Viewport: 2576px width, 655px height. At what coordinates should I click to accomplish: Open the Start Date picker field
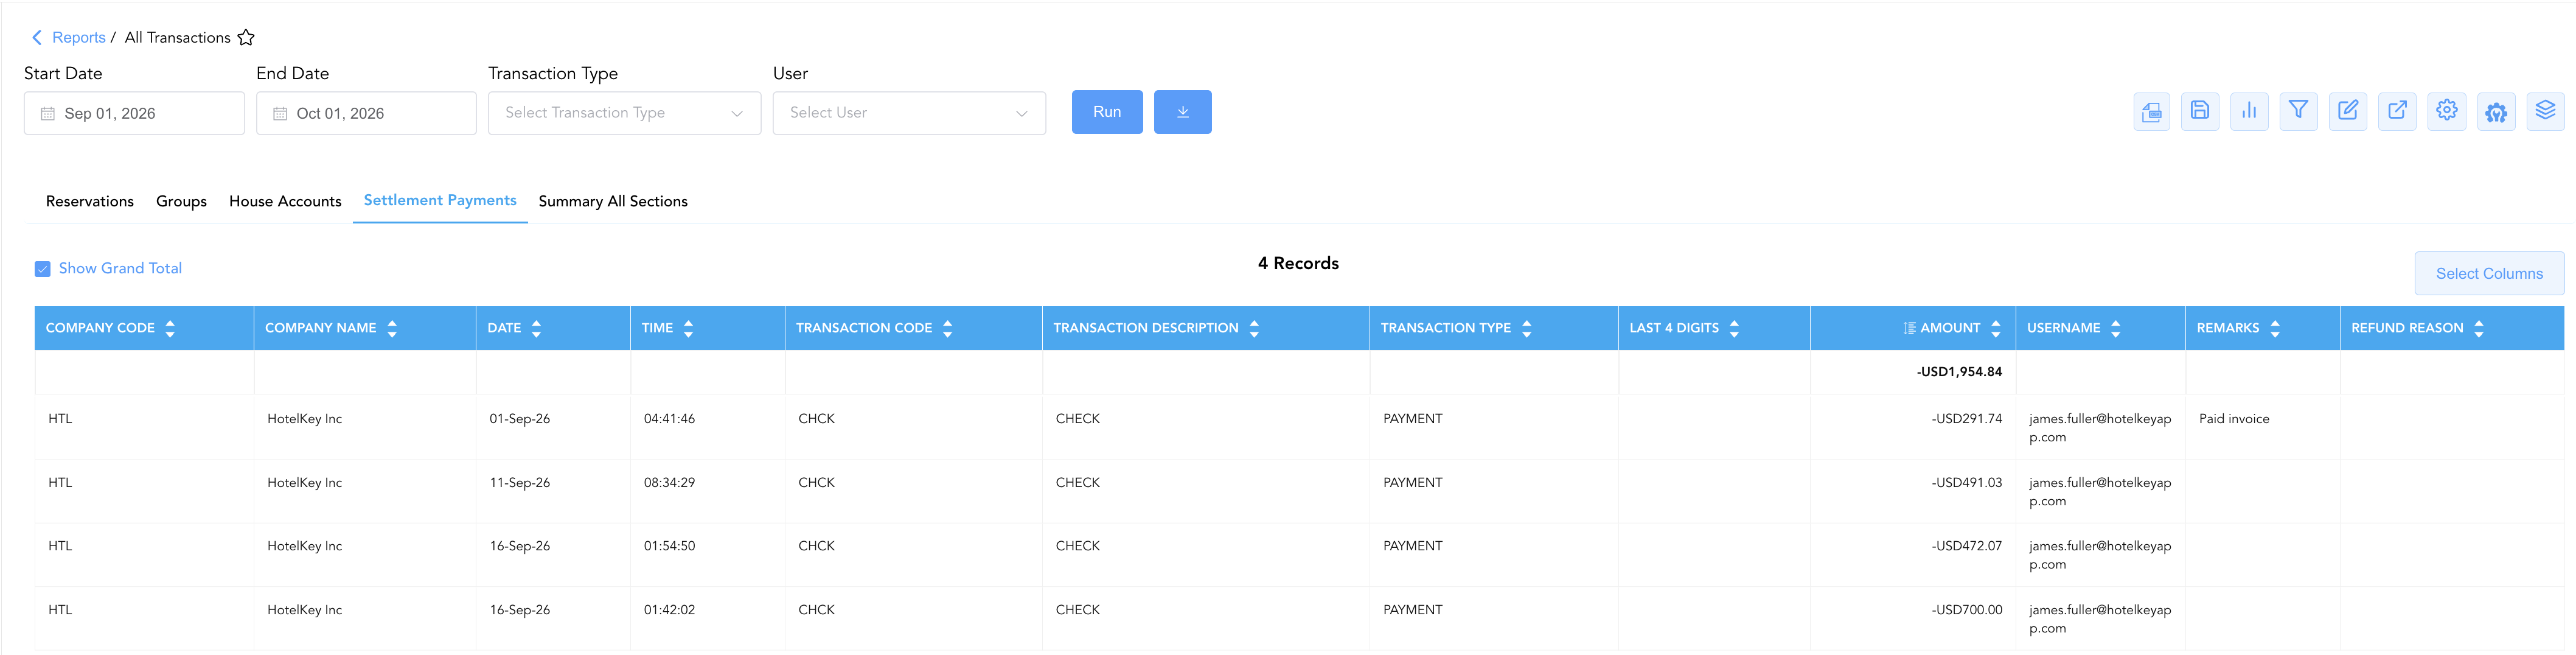134,113
